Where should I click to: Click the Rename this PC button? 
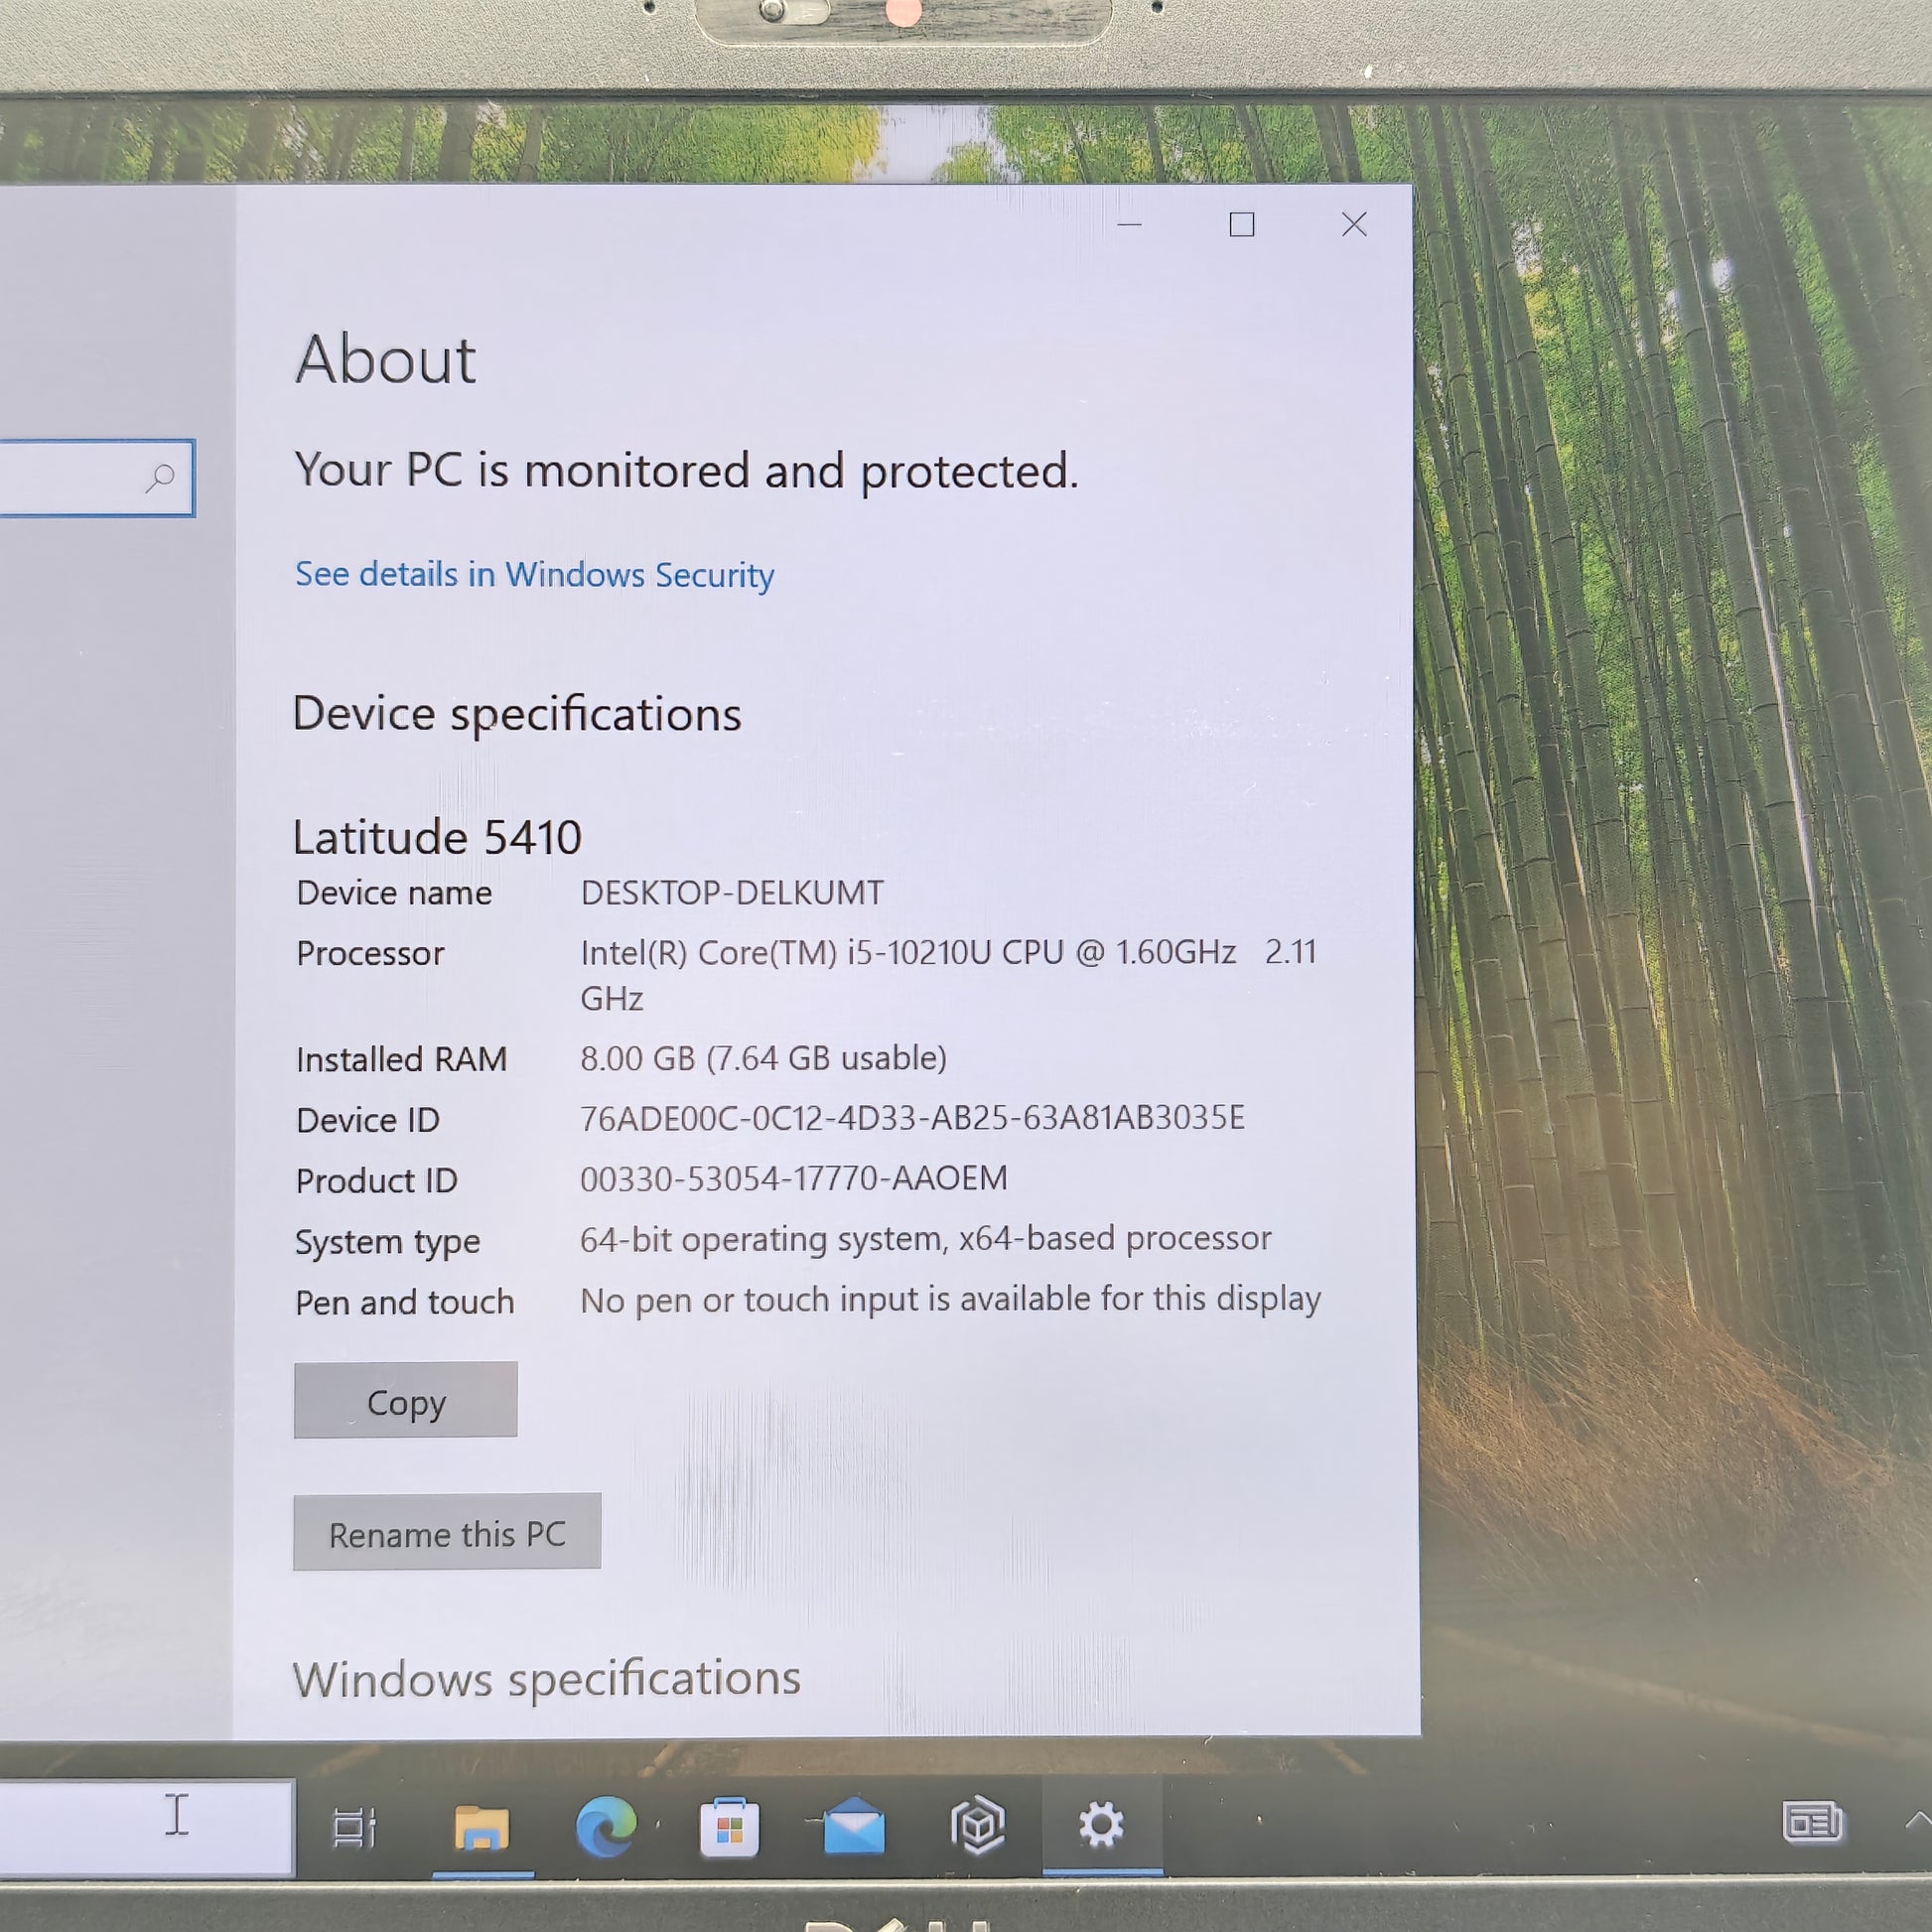(x=447, y=1533)
